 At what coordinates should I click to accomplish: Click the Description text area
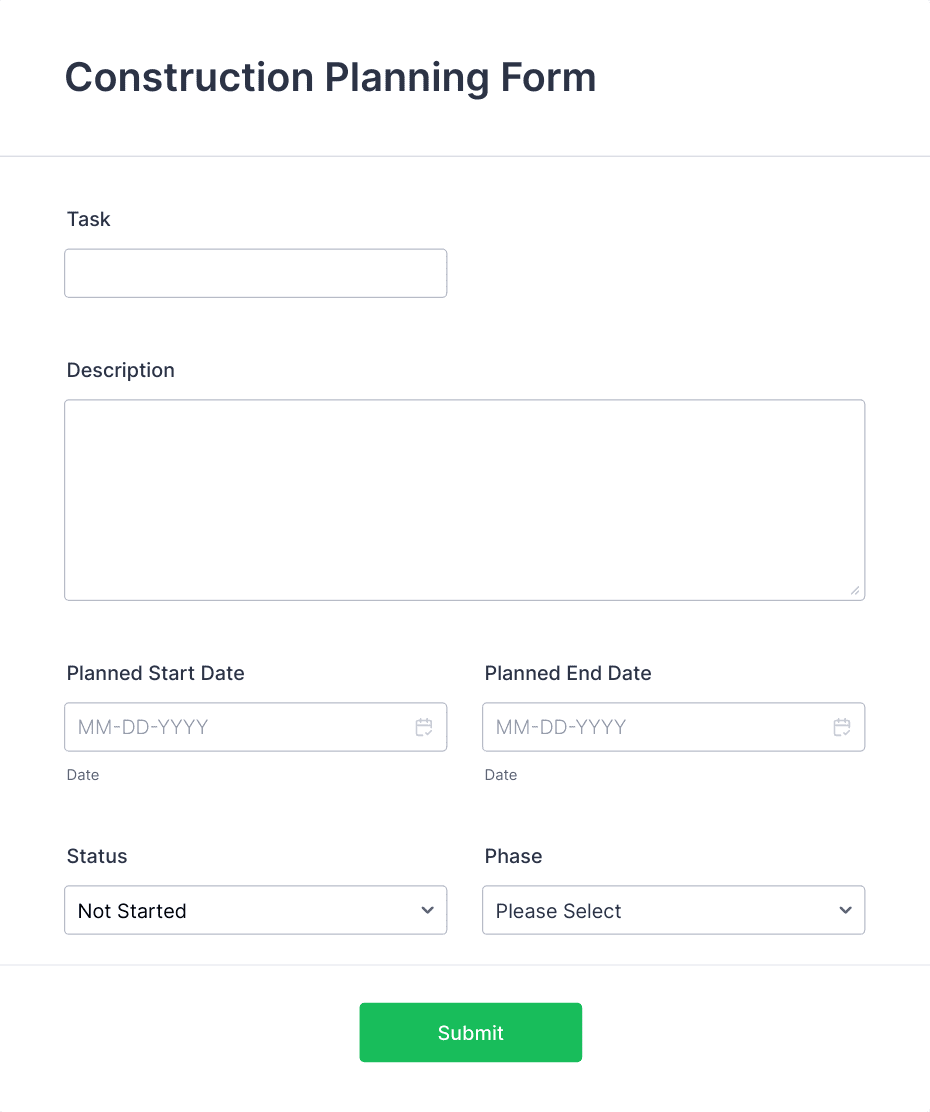[x=464, y=499]
